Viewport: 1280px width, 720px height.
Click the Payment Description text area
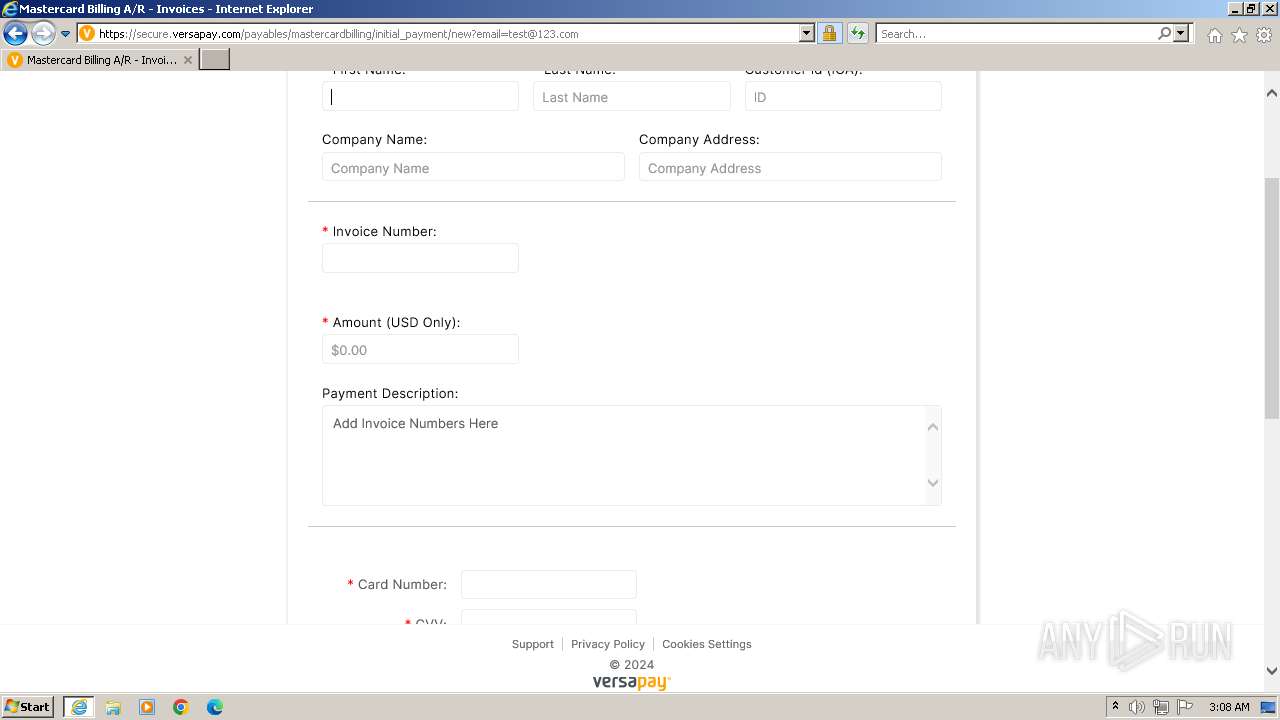(x=632, y=455)
